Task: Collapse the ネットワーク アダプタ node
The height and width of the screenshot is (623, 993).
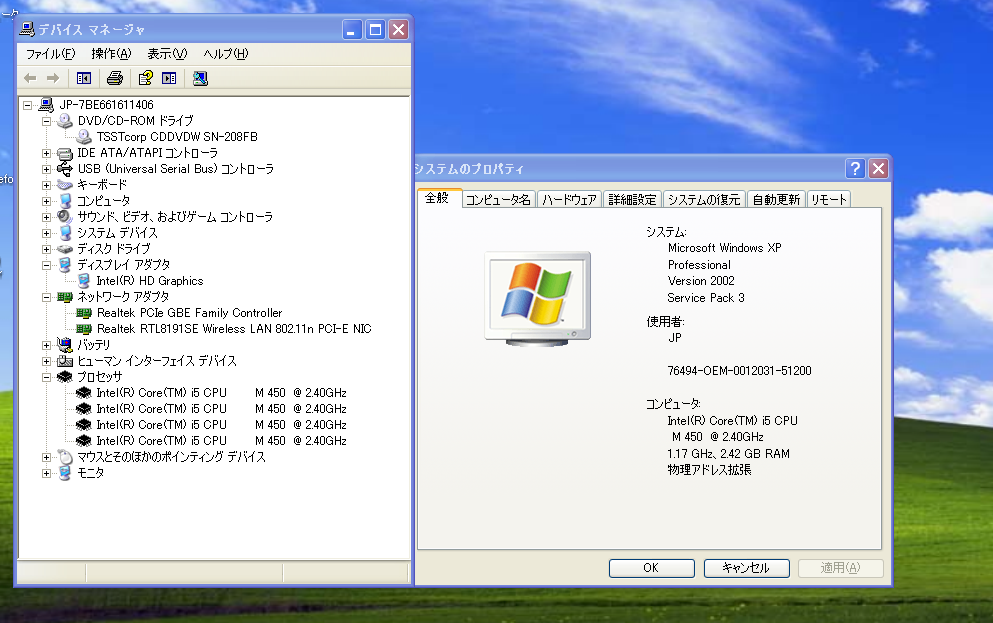Action: (46, 297)
